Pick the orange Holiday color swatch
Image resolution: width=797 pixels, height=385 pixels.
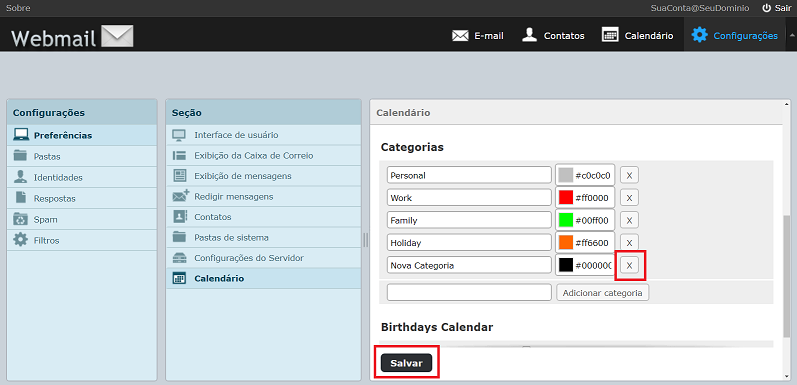[x=566, y=243]
